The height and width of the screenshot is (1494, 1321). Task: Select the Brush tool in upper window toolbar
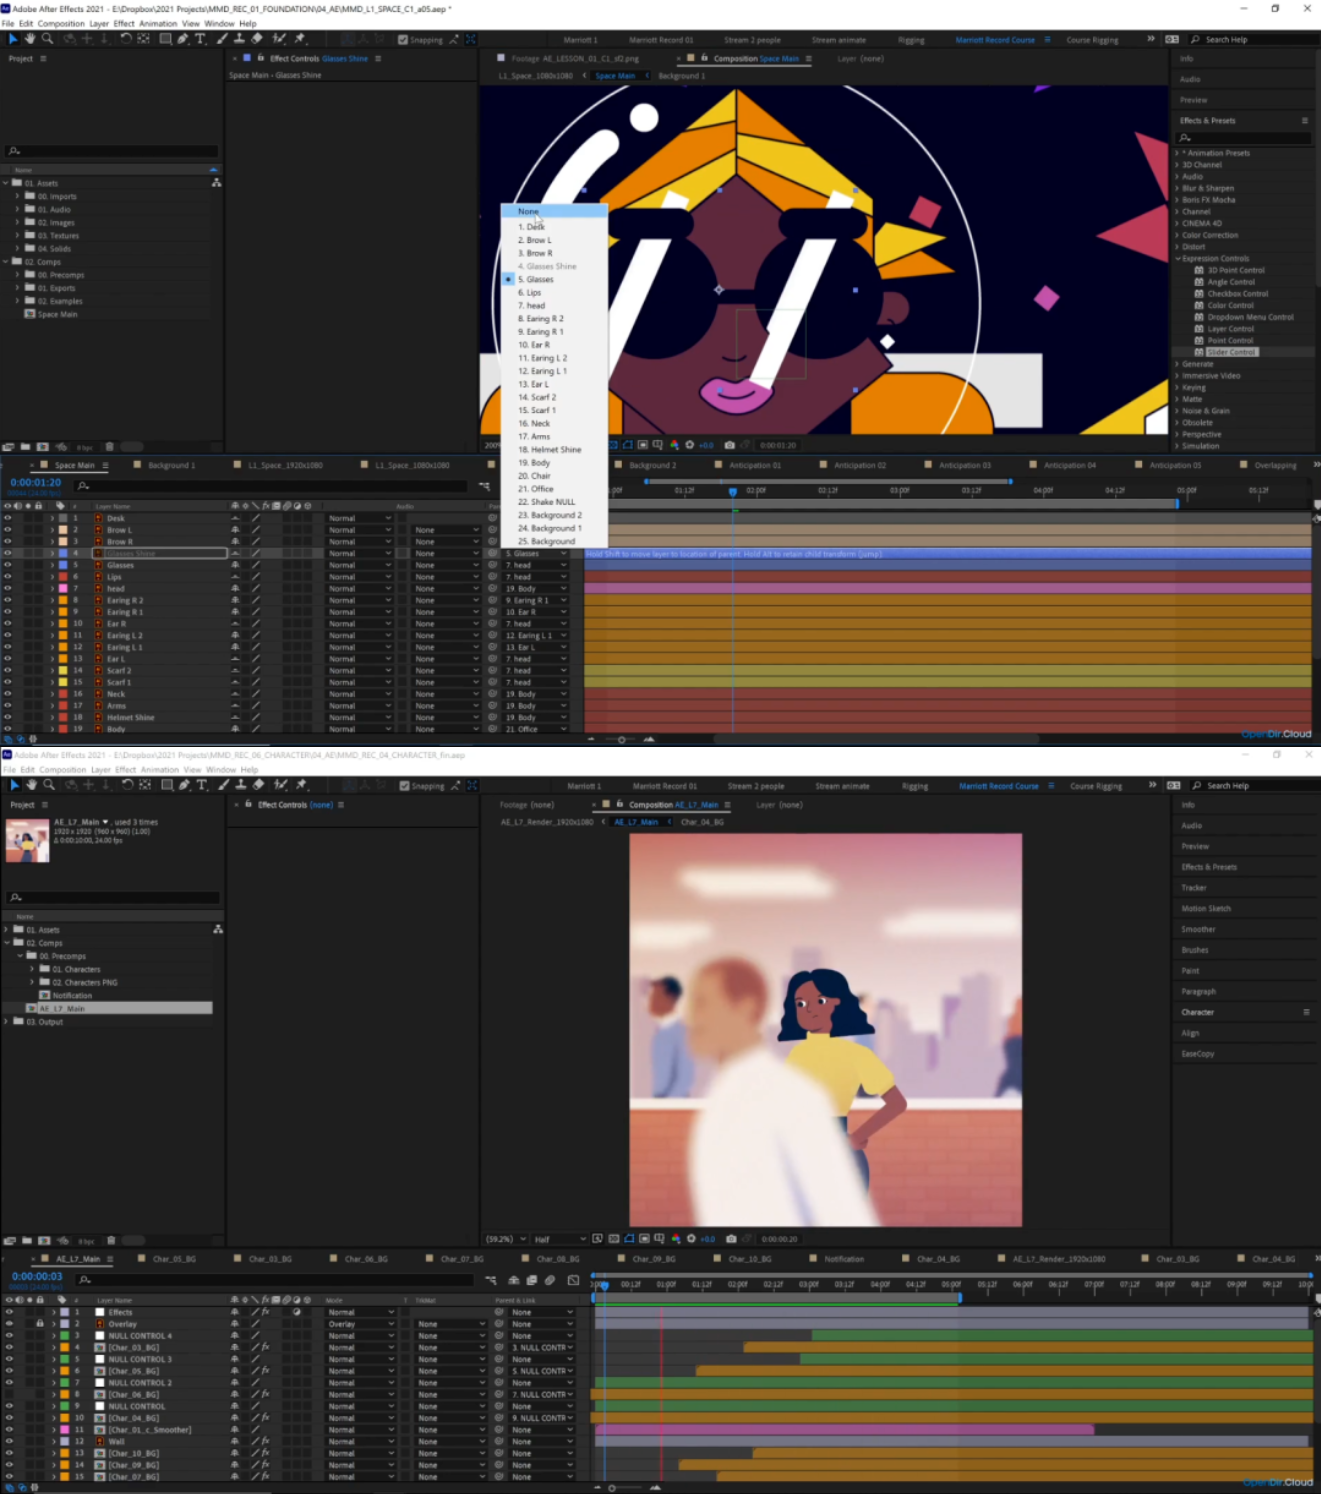click(x=222, y=39)
